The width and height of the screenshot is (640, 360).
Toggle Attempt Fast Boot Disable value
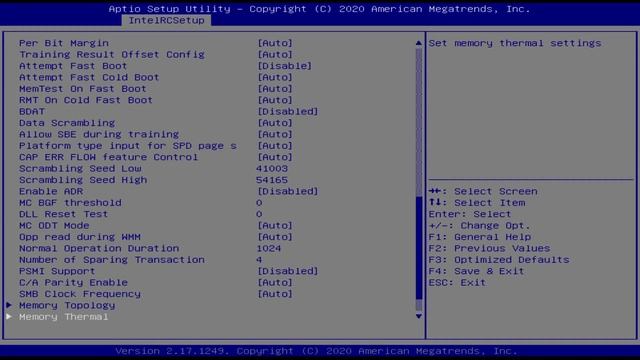pyautogui.click(x=284, y=66)
